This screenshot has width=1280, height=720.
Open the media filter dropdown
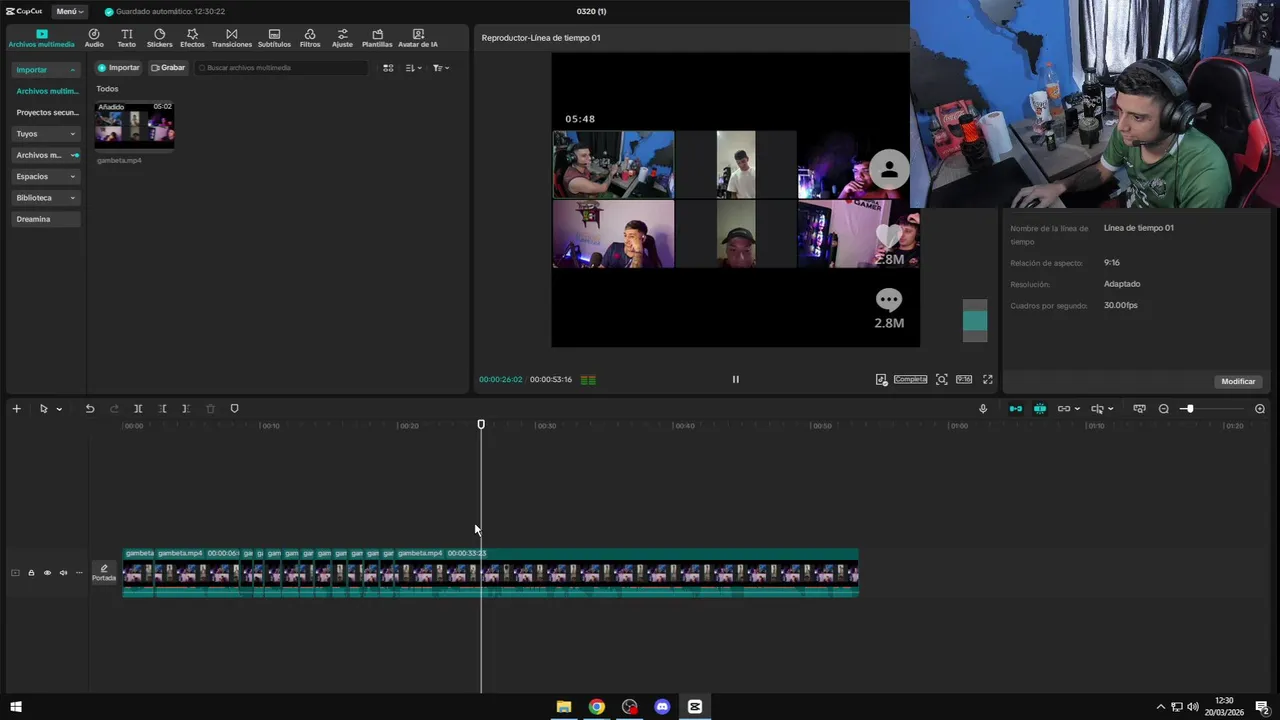(441, 68)
